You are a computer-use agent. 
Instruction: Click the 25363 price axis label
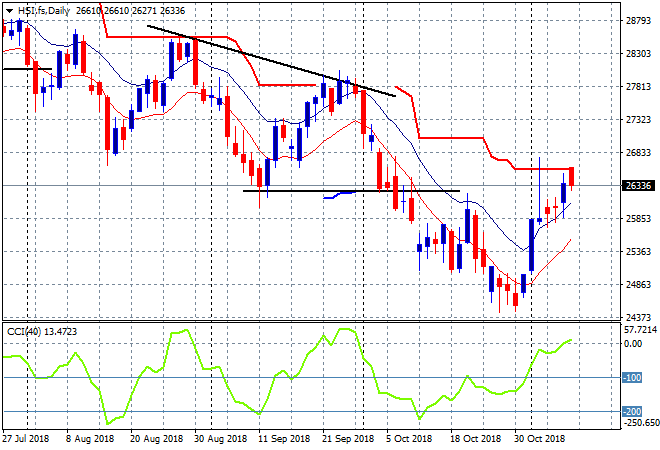[x=639, y=252]
